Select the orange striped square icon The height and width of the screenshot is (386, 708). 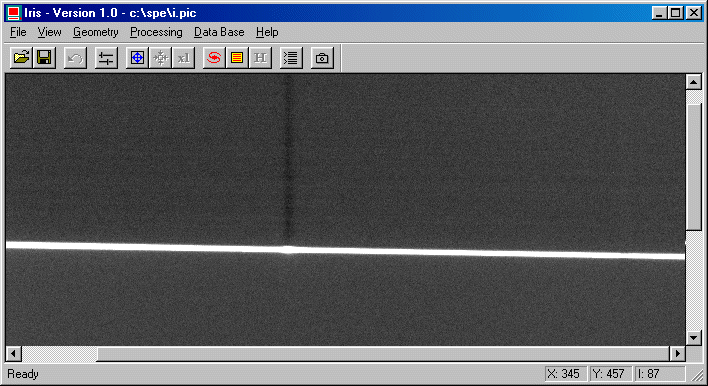(237, 58)
